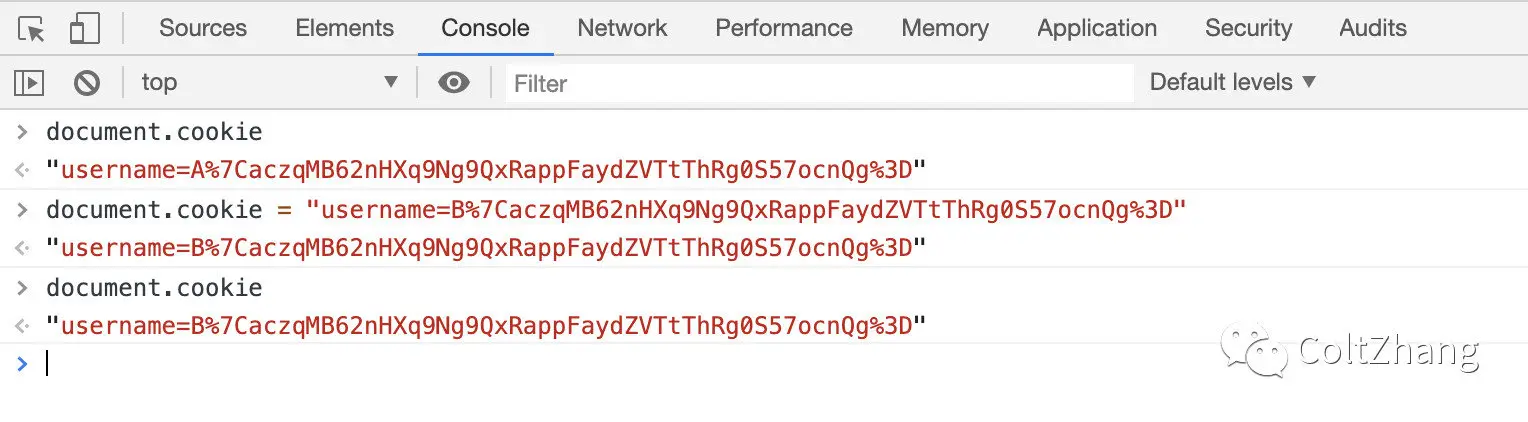Click the document.cookie assignment command line
This screenshot has height=422, width=1528.
(615, 210)
